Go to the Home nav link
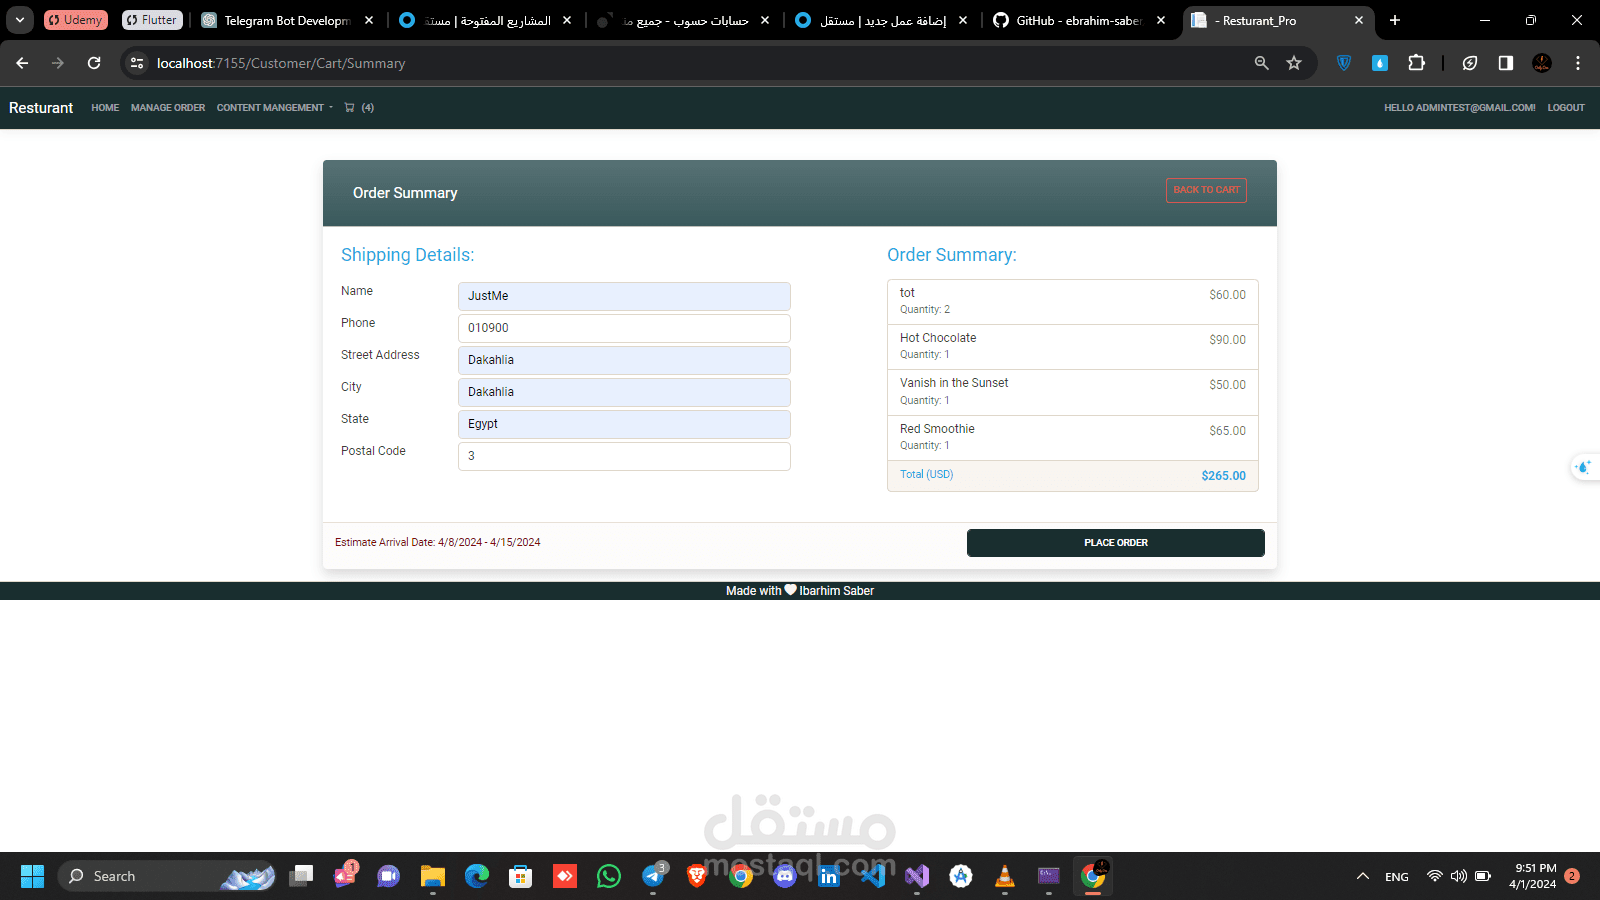Viewport: 1600px width, 900px height. coord(105,108)
